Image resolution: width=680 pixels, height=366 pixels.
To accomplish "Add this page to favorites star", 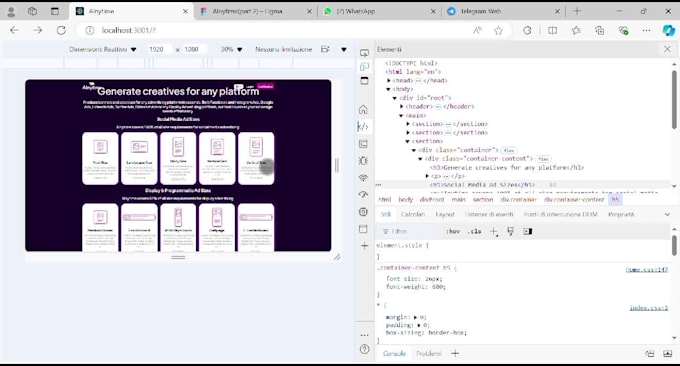I will click(x=499, y=30).
